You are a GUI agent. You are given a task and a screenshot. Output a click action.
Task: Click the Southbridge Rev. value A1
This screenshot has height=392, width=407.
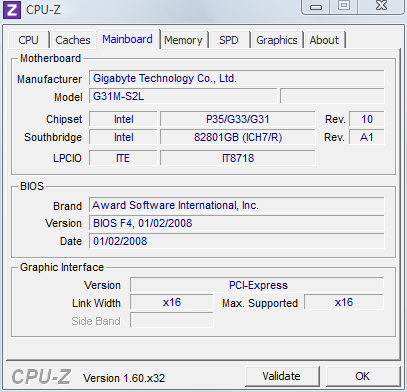tap(367, 137)
